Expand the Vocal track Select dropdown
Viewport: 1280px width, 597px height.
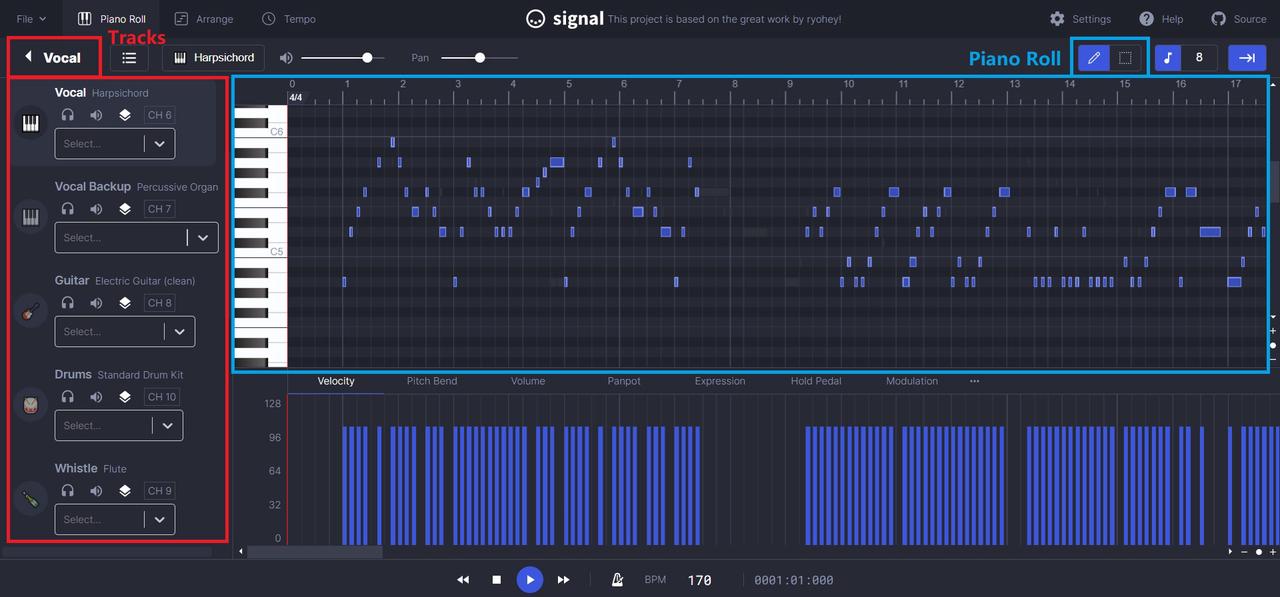tap(115, 144)
